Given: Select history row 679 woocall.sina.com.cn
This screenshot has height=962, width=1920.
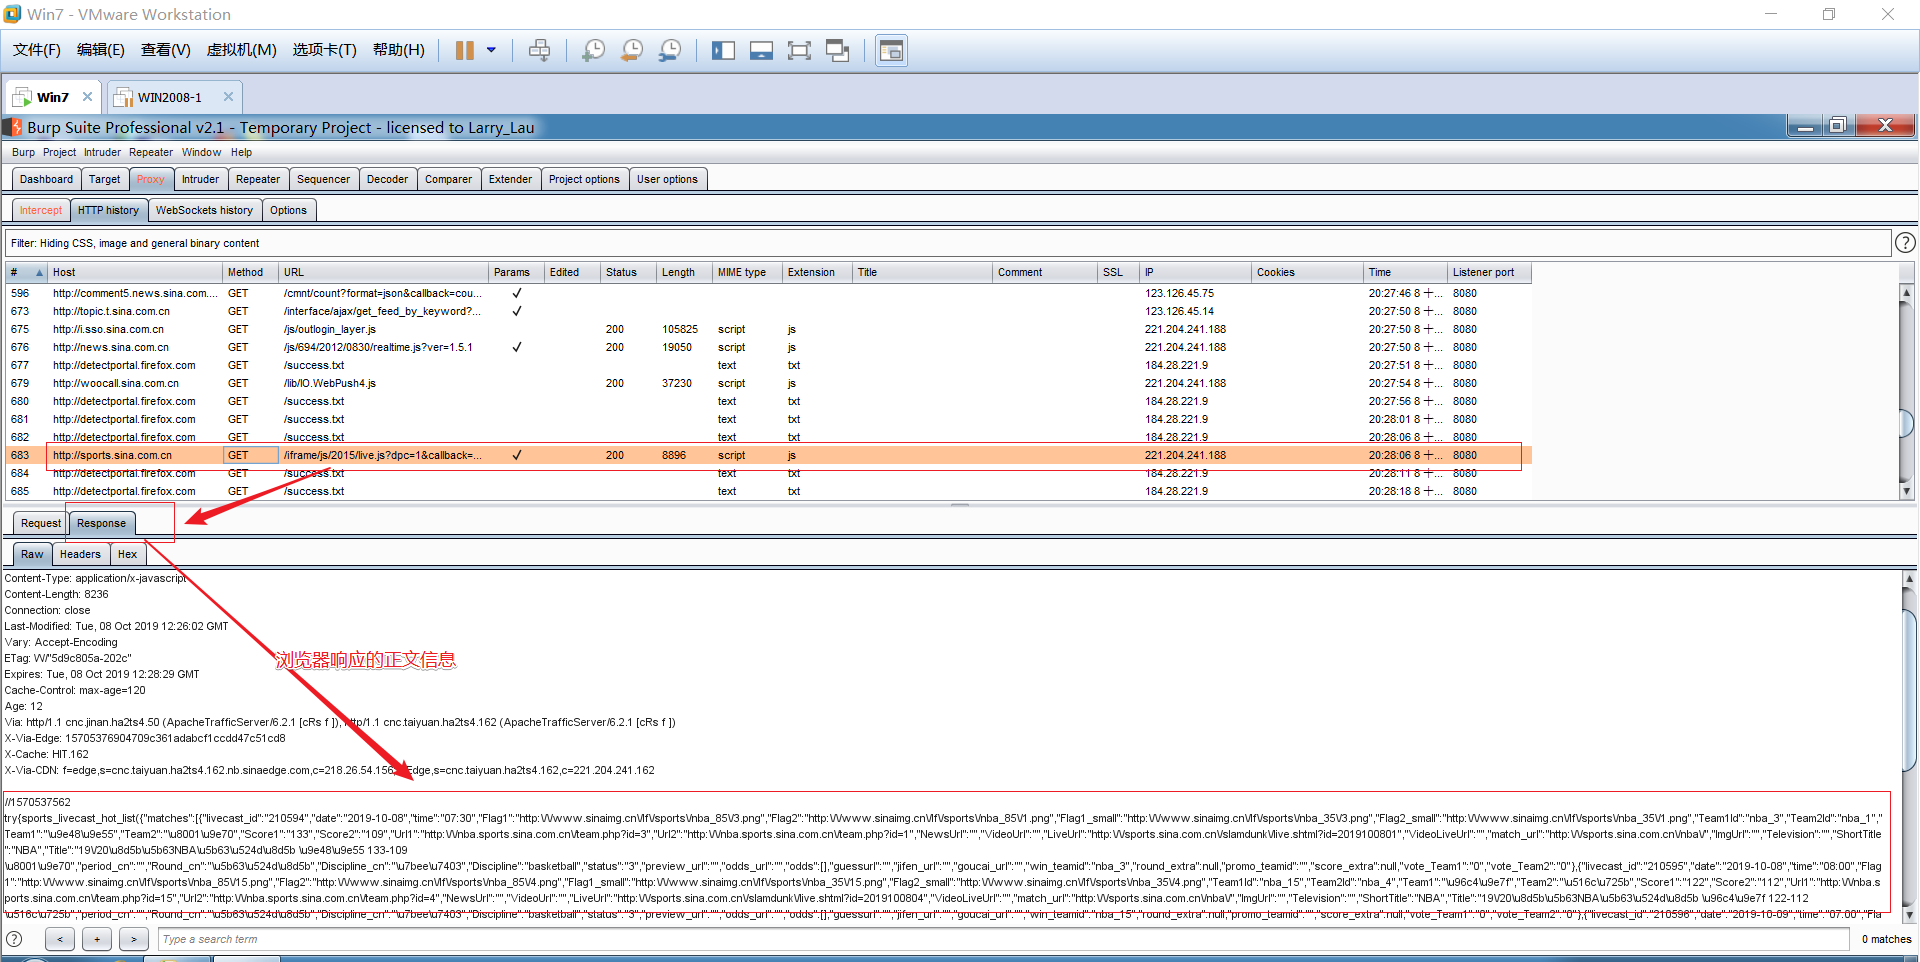Looking at the screenshot, I should [x=768, y=383].
